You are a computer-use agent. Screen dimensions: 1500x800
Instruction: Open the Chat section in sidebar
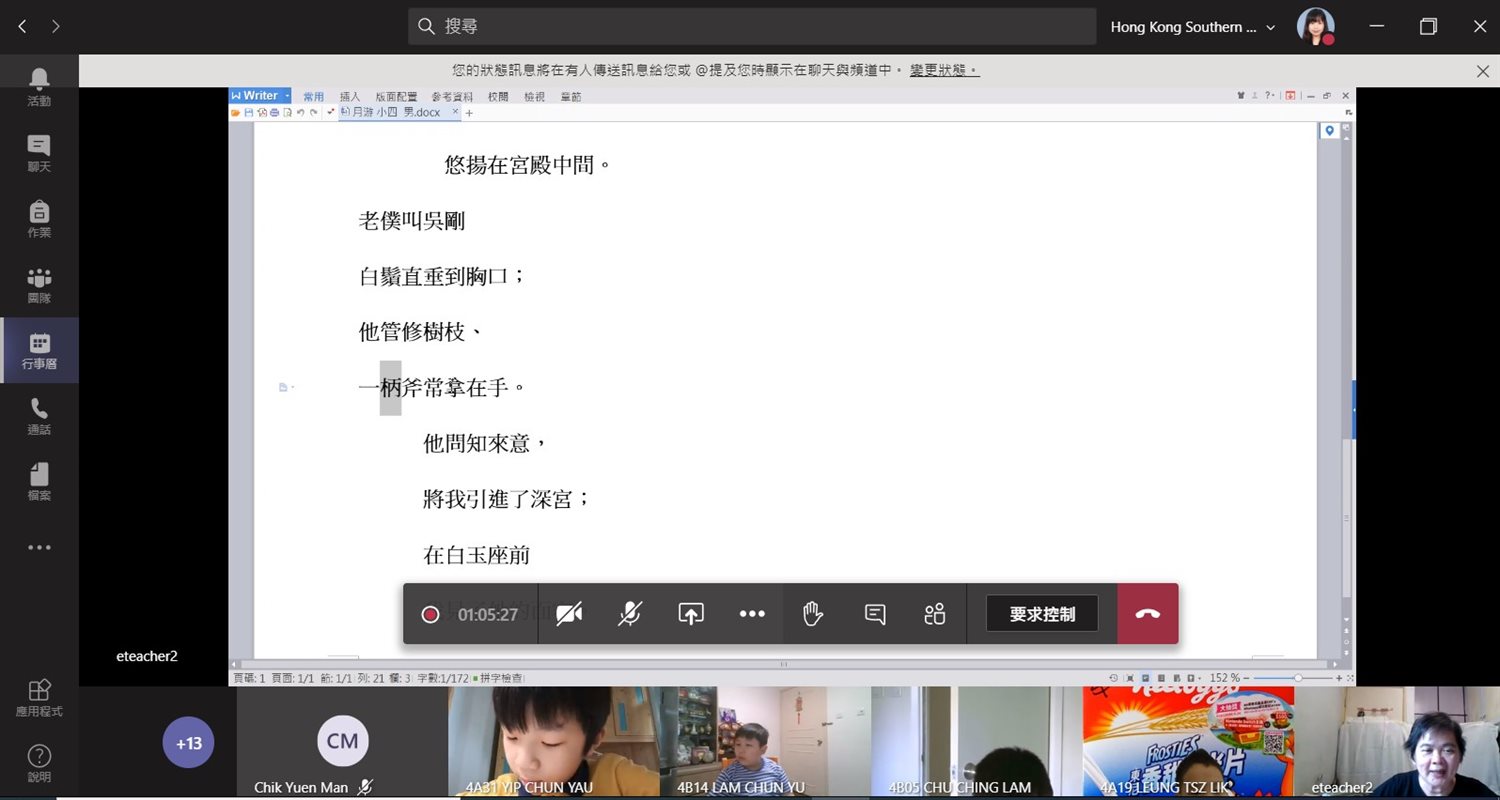pyautogui.click(x=39, y=153)
